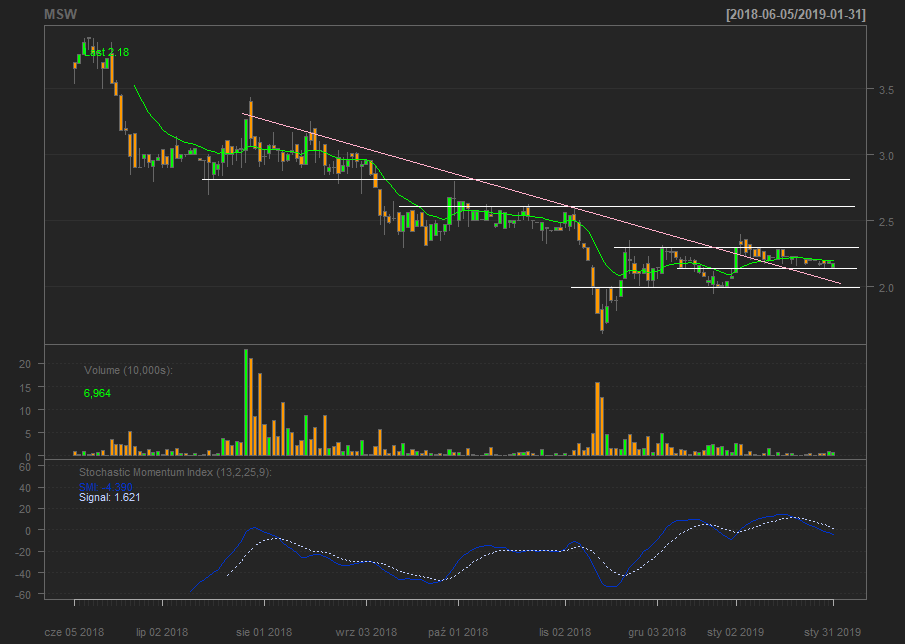This screenshot has height=644, width=905.
Task: Click the lowest candlestick of mid-November
Action: click(602, 320)
